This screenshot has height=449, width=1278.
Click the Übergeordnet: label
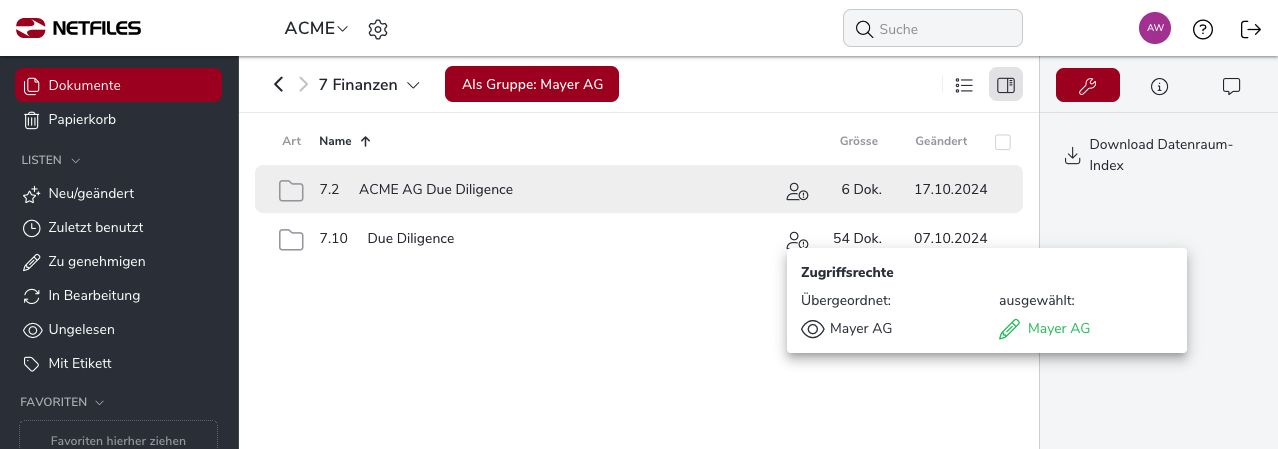[x=846, y=299]
